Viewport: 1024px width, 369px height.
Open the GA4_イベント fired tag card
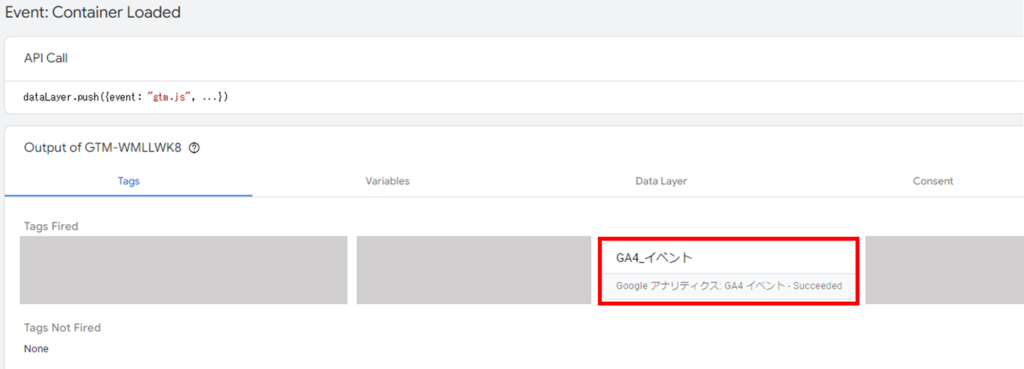tap(728, 272)
